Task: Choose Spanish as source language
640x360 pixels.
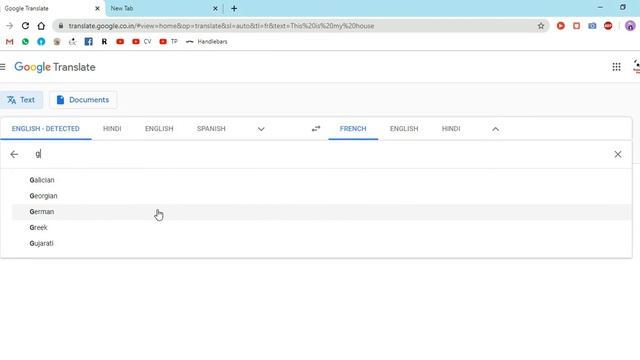Action: point(211,129)
